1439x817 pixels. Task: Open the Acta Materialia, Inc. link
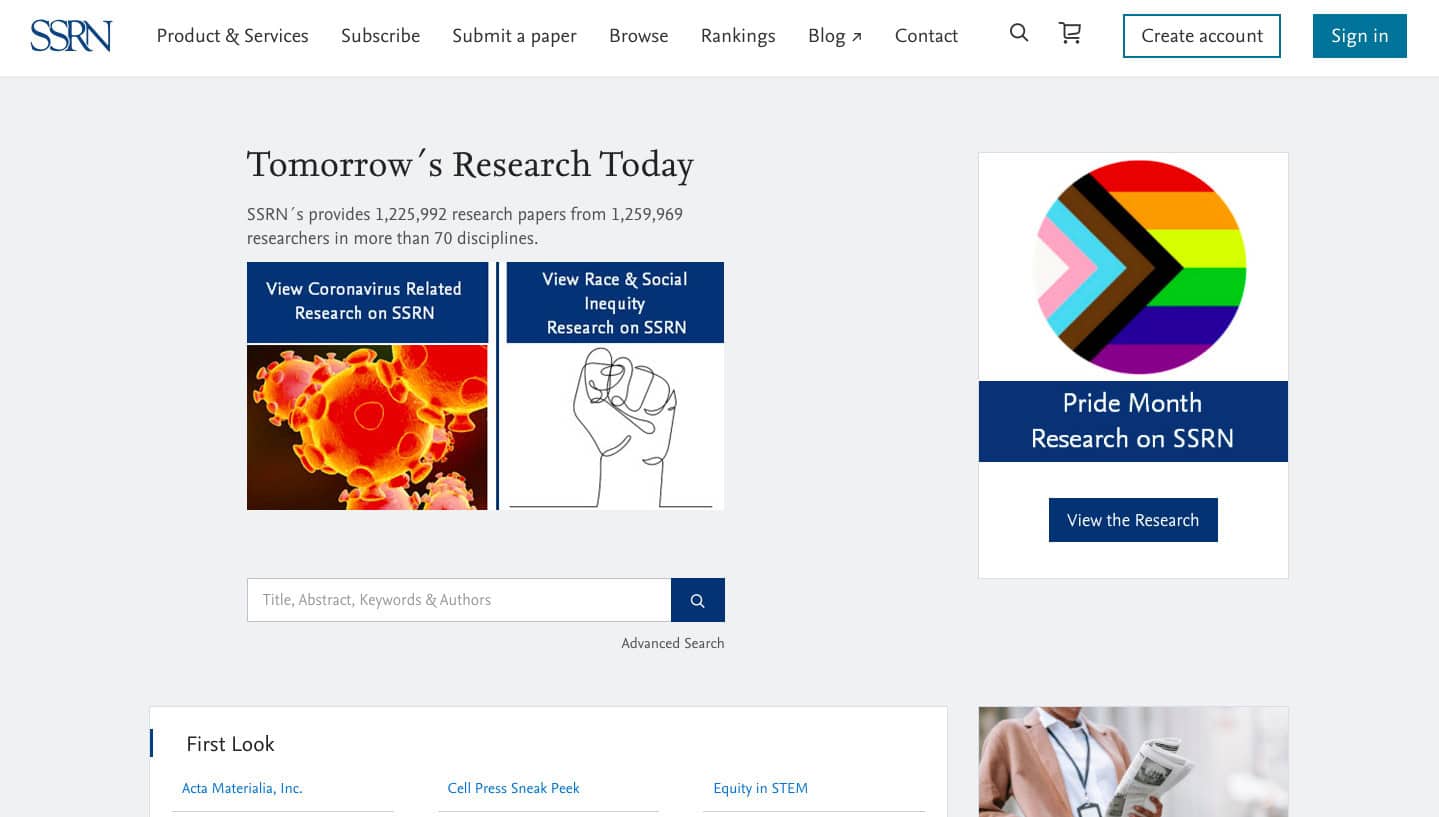[x=242, y=788]
